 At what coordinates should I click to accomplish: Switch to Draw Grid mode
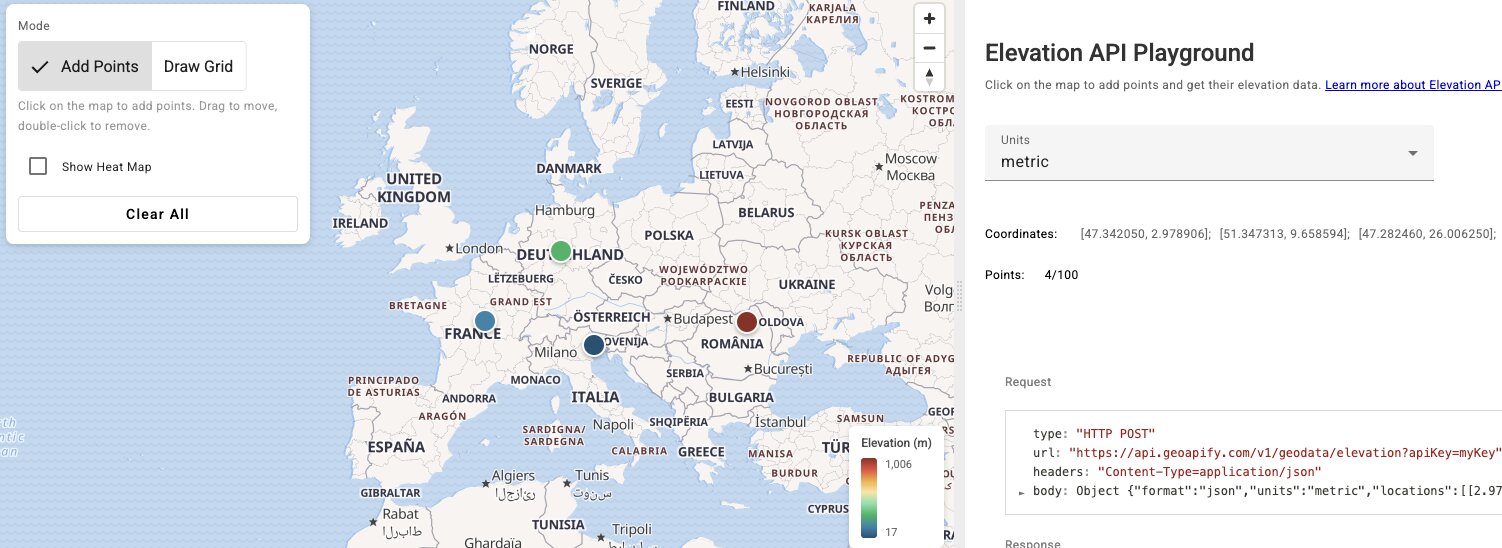coord(198,67)
